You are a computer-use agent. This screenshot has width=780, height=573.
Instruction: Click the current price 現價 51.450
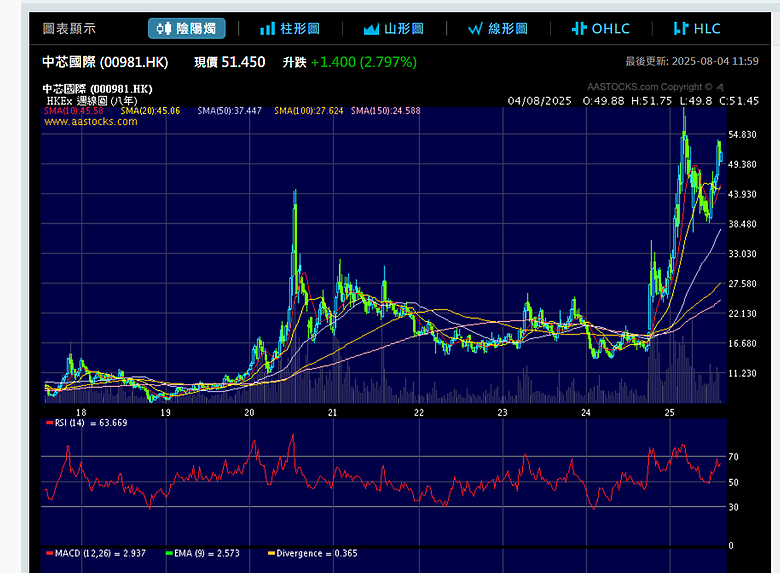coord(229,62)
